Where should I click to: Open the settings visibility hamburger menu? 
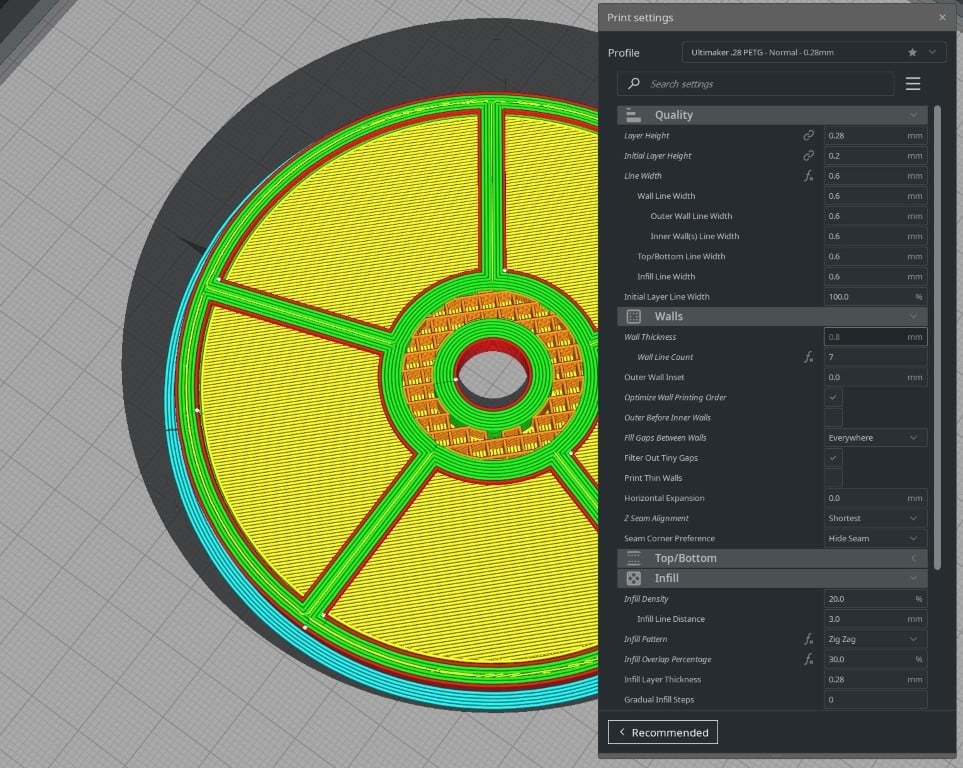913,84
